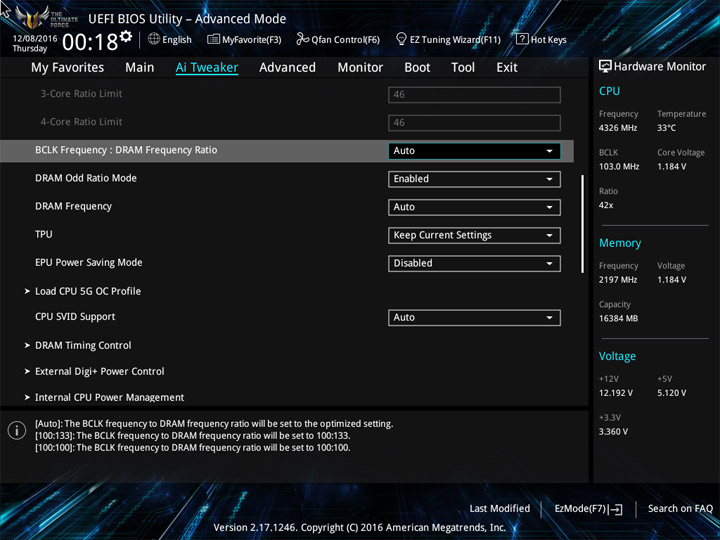Go to the Advanced tab
720x540 pixels.
click(x=287, y=68)
